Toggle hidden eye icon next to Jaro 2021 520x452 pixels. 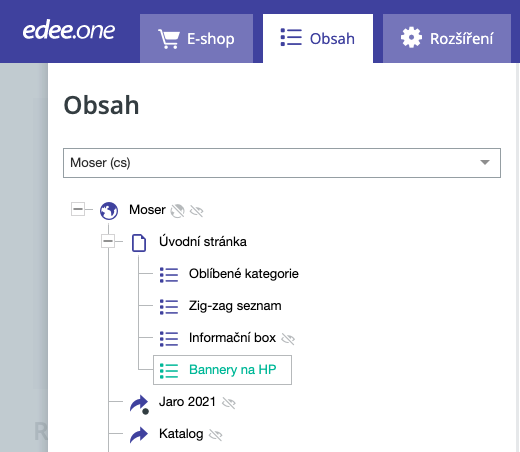pos(229,403)
